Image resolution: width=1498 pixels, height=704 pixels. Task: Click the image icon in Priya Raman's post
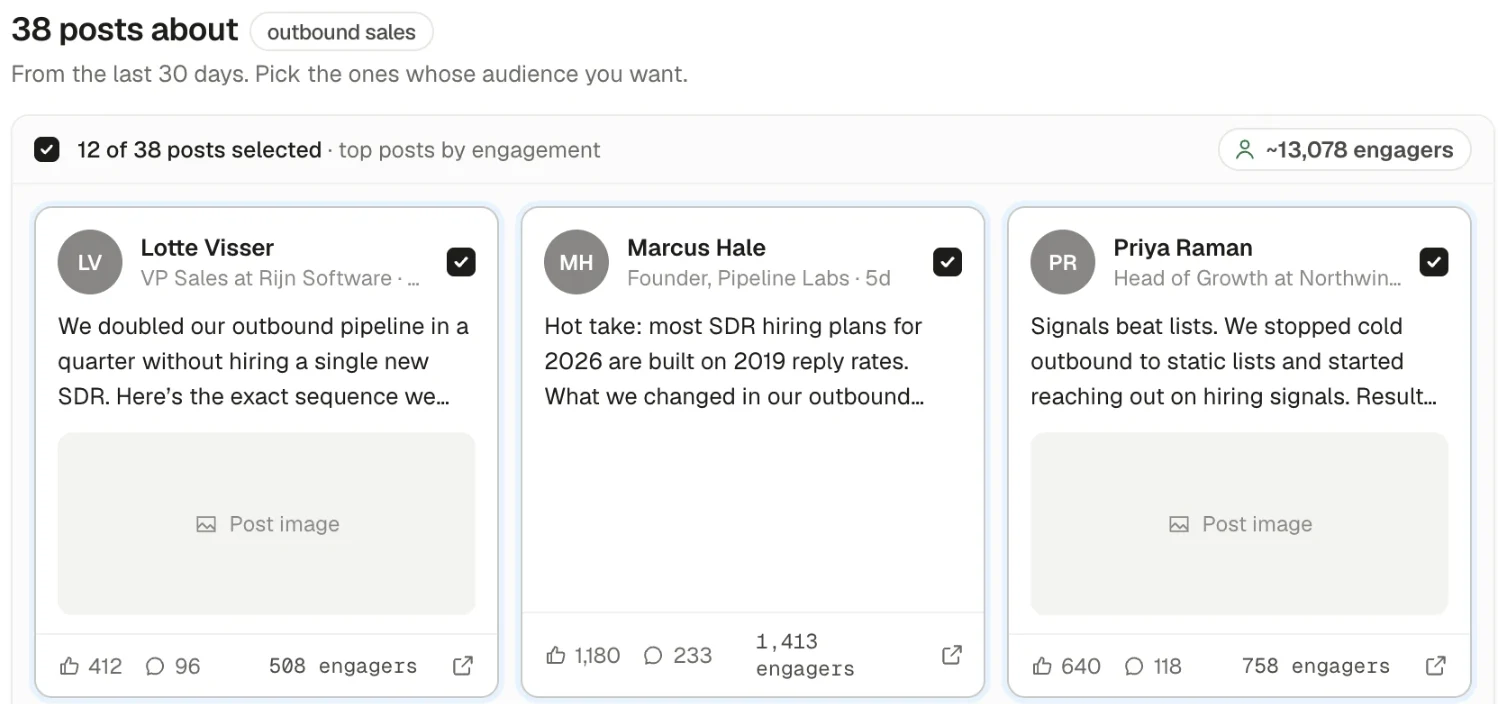pos(1179,524)
